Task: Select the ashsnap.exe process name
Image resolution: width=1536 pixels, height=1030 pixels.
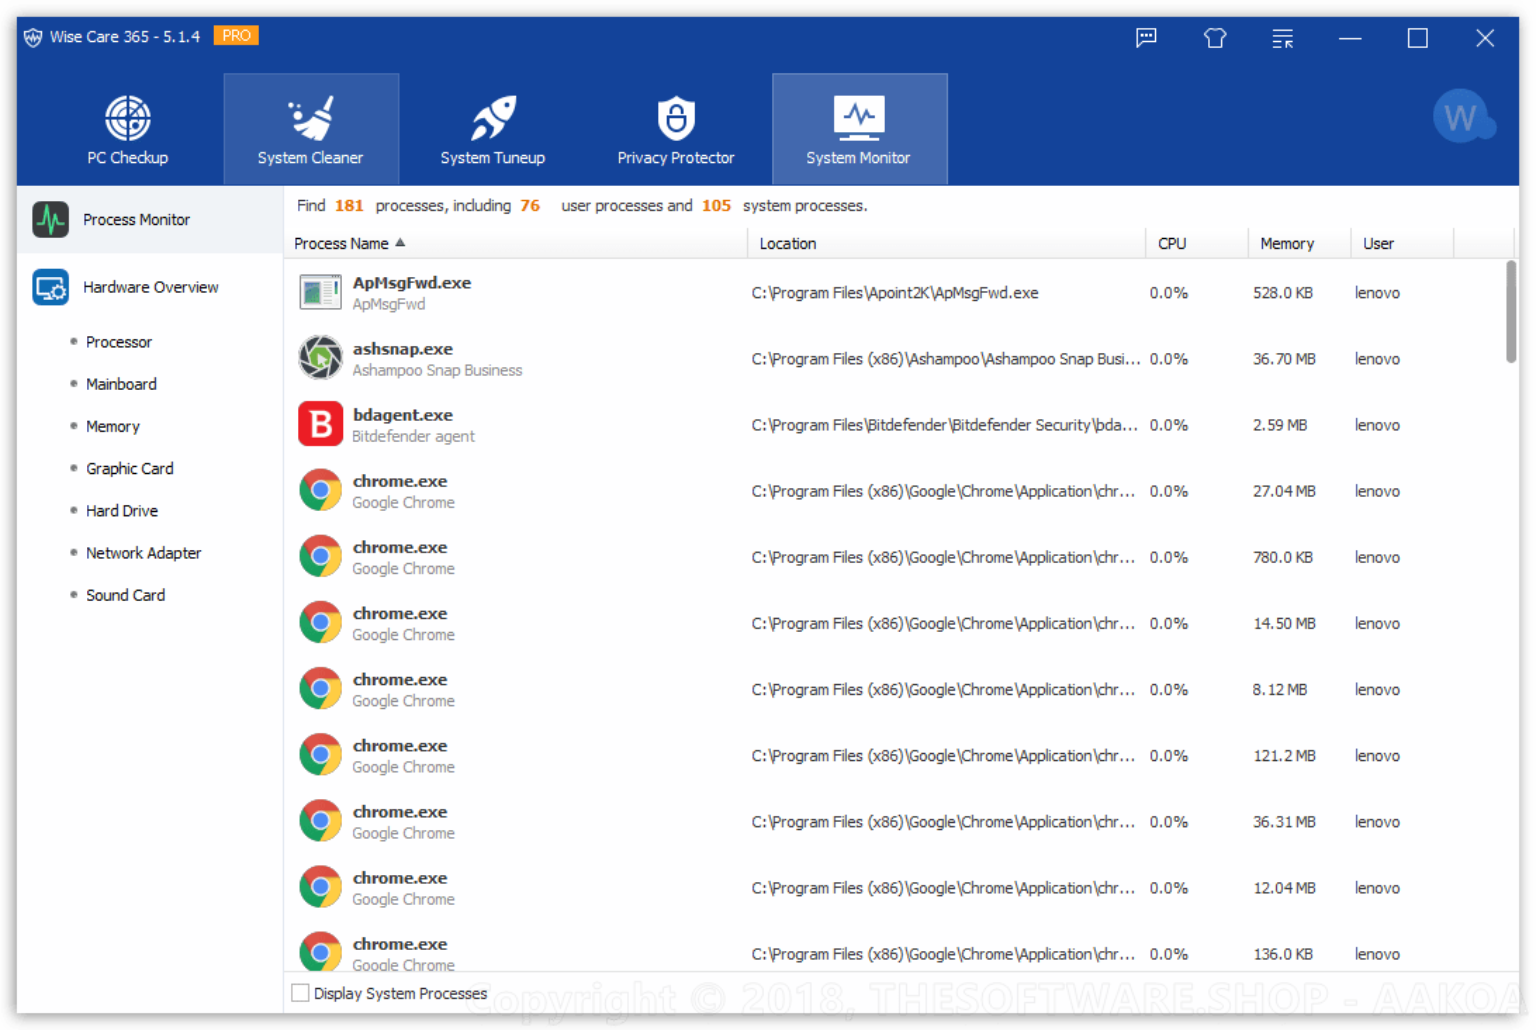Action: coord(403,349)
